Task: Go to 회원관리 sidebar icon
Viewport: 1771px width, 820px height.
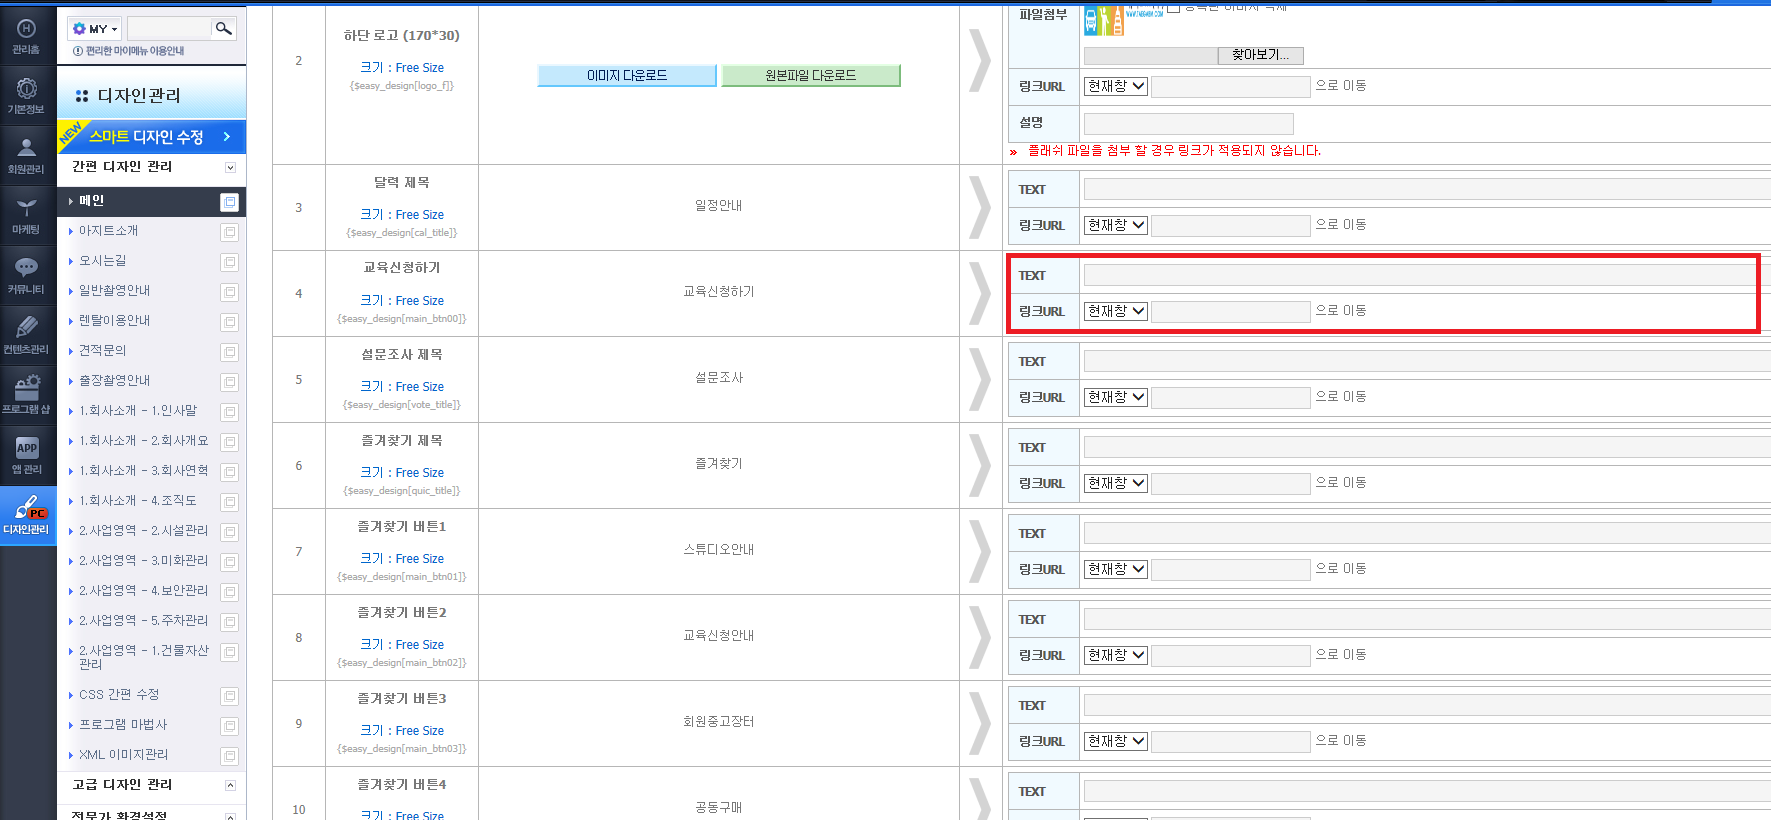Action: tap(27, 156)
